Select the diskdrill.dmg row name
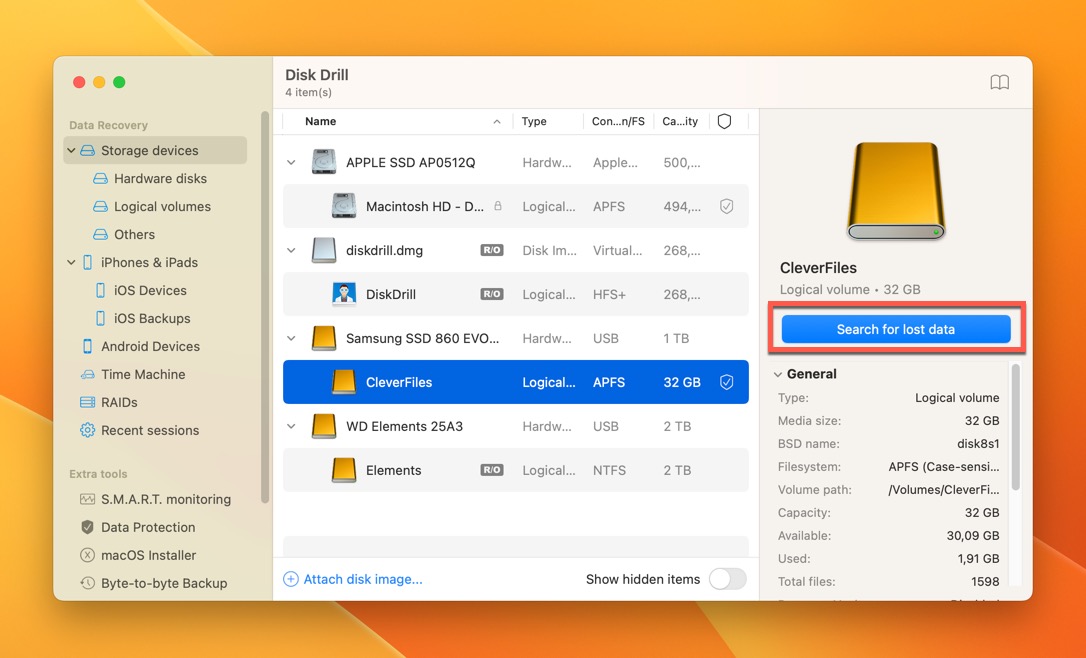Viewport: 1086px width, 658px height. click(384, 250)
